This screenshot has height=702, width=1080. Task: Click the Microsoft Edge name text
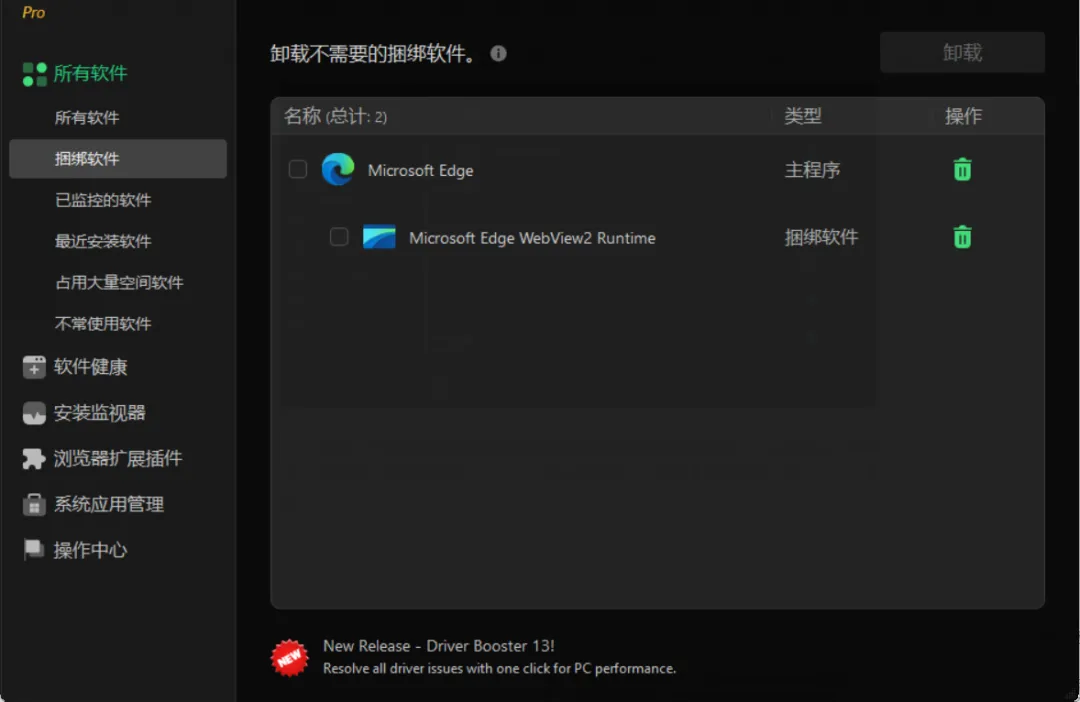point(420,170)
